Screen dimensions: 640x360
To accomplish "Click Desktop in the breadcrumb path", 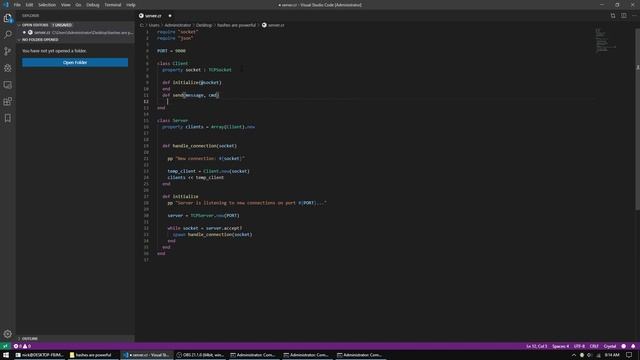I will click(x=204, y=25).
